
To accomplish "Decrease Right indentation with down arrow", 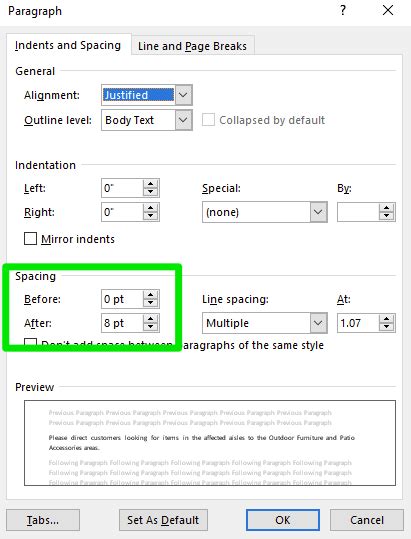I will [x=151, y=217].
